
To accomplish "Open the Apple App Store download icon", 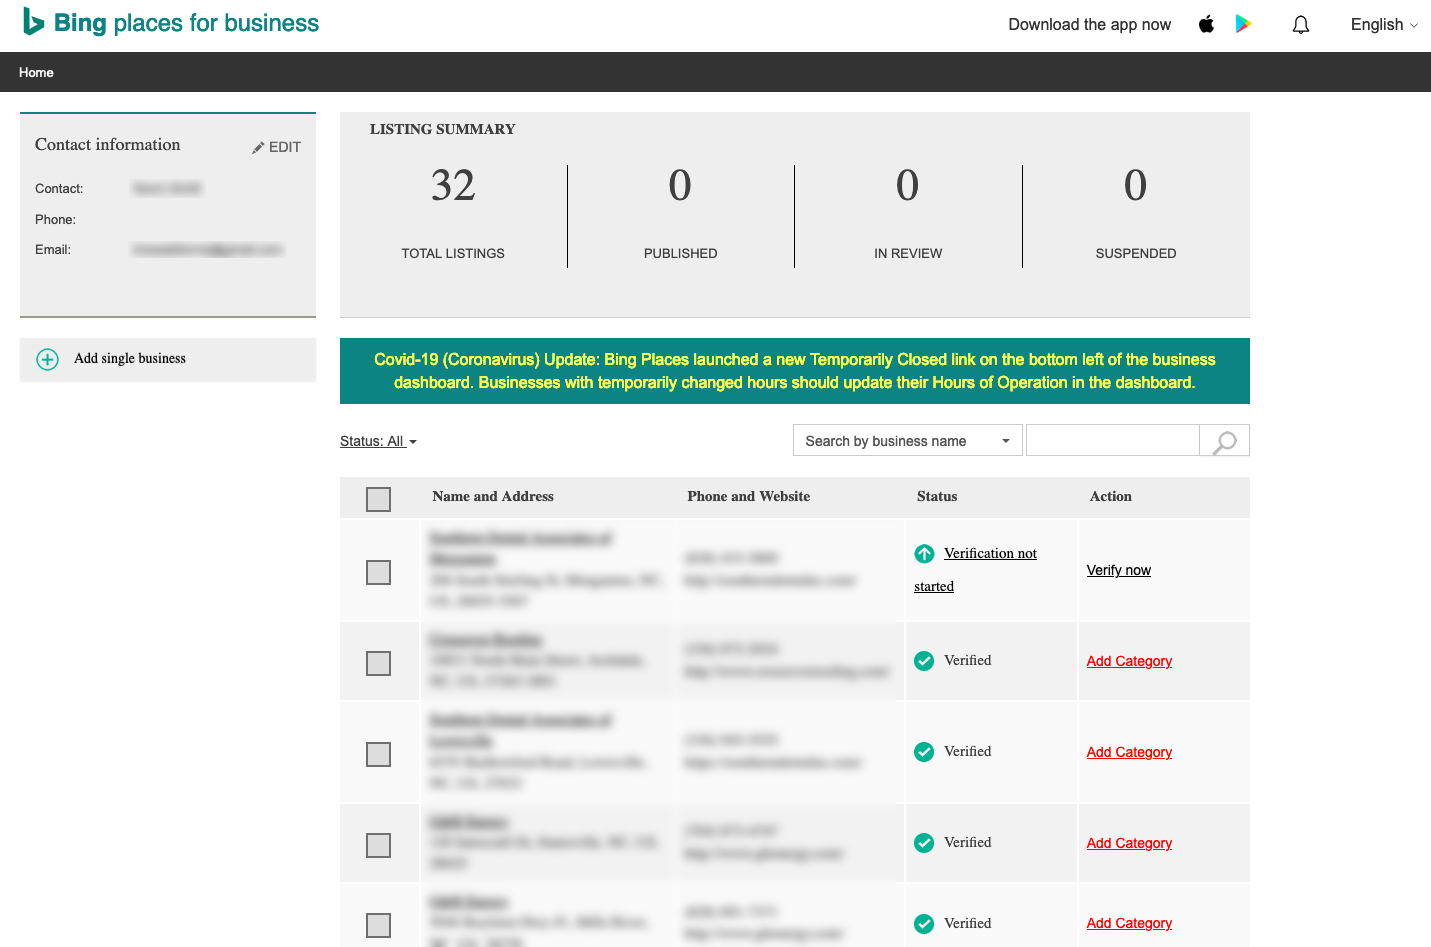I will click(1206, 24).
